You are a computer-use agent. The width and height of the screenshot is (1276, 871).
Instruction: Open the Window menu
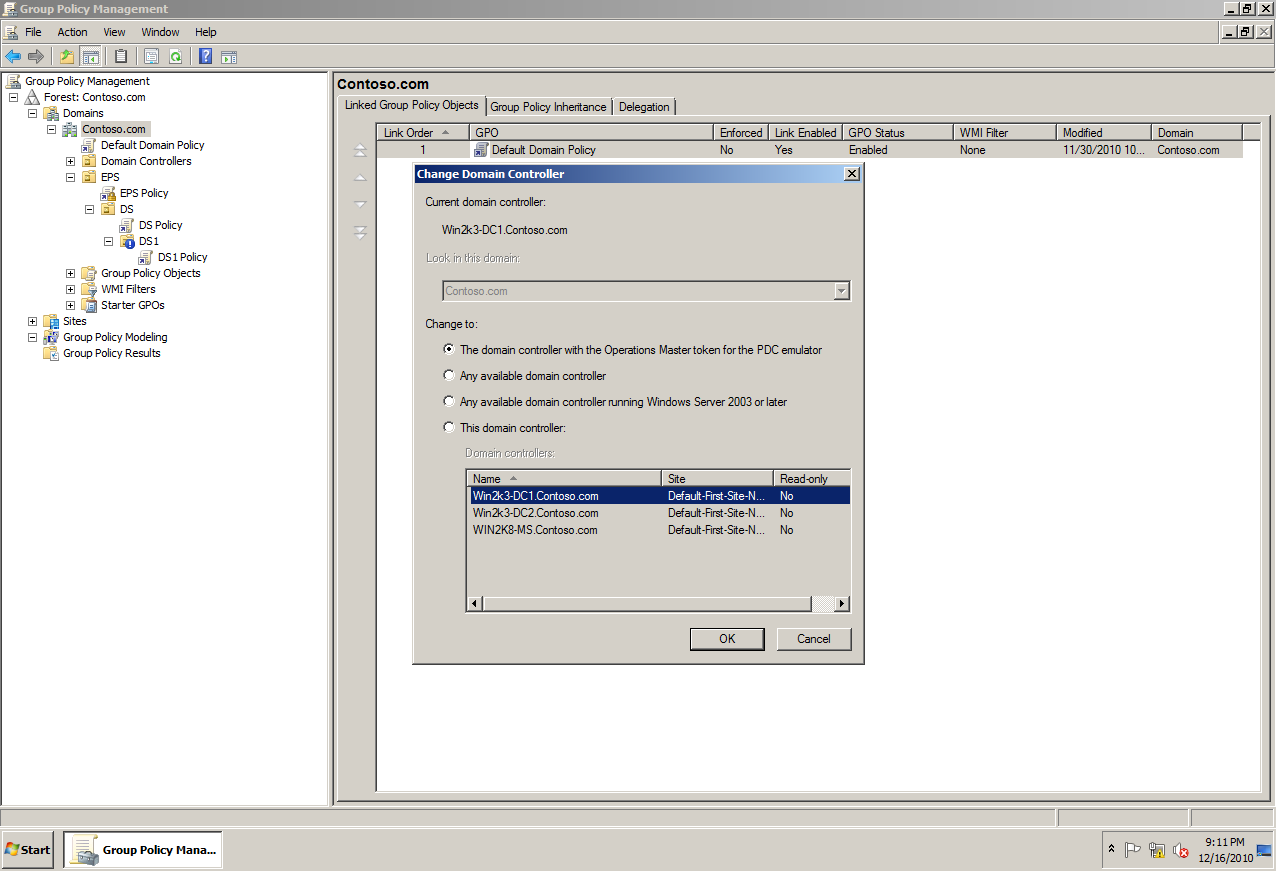click(x=160, y=32)
